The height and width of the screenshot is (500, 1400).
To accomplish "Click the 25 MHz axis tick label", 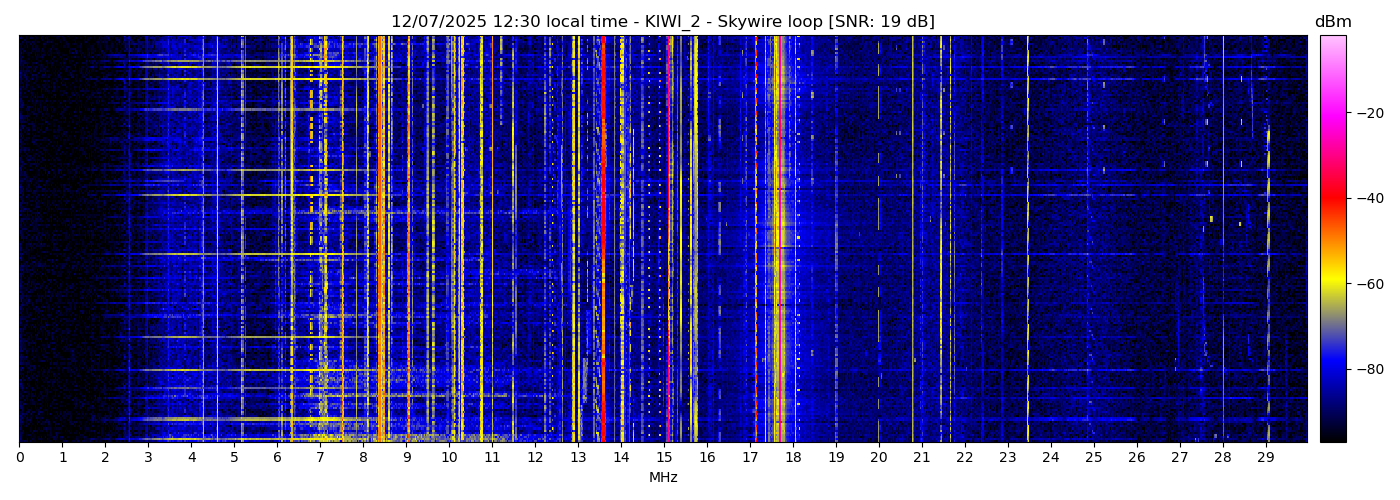I will (1093, 458).
